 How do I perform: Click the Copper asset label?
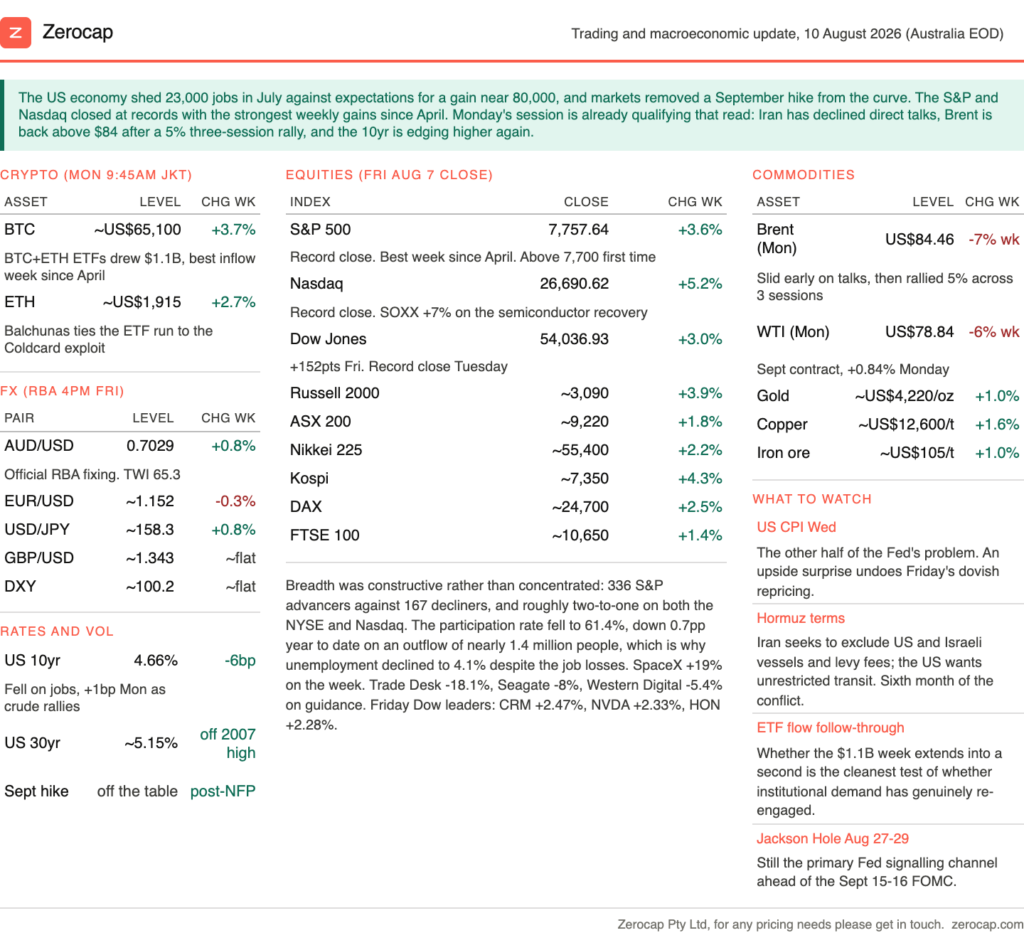782,424
